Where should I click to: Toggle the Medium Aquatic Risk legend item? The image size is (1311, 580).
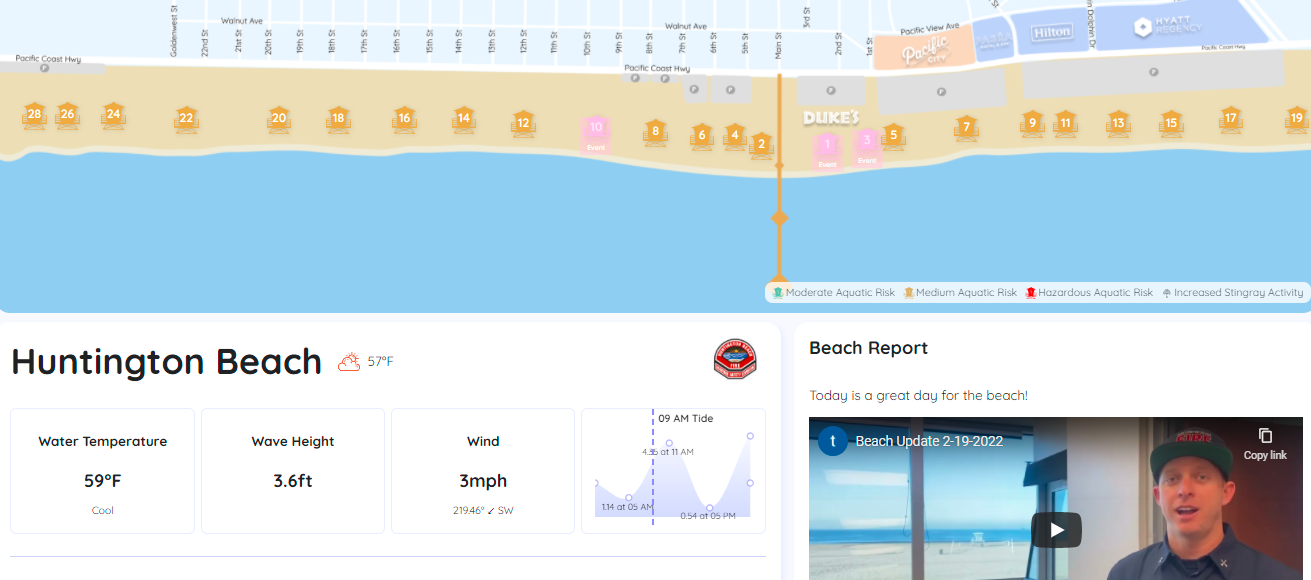(959, 292)
